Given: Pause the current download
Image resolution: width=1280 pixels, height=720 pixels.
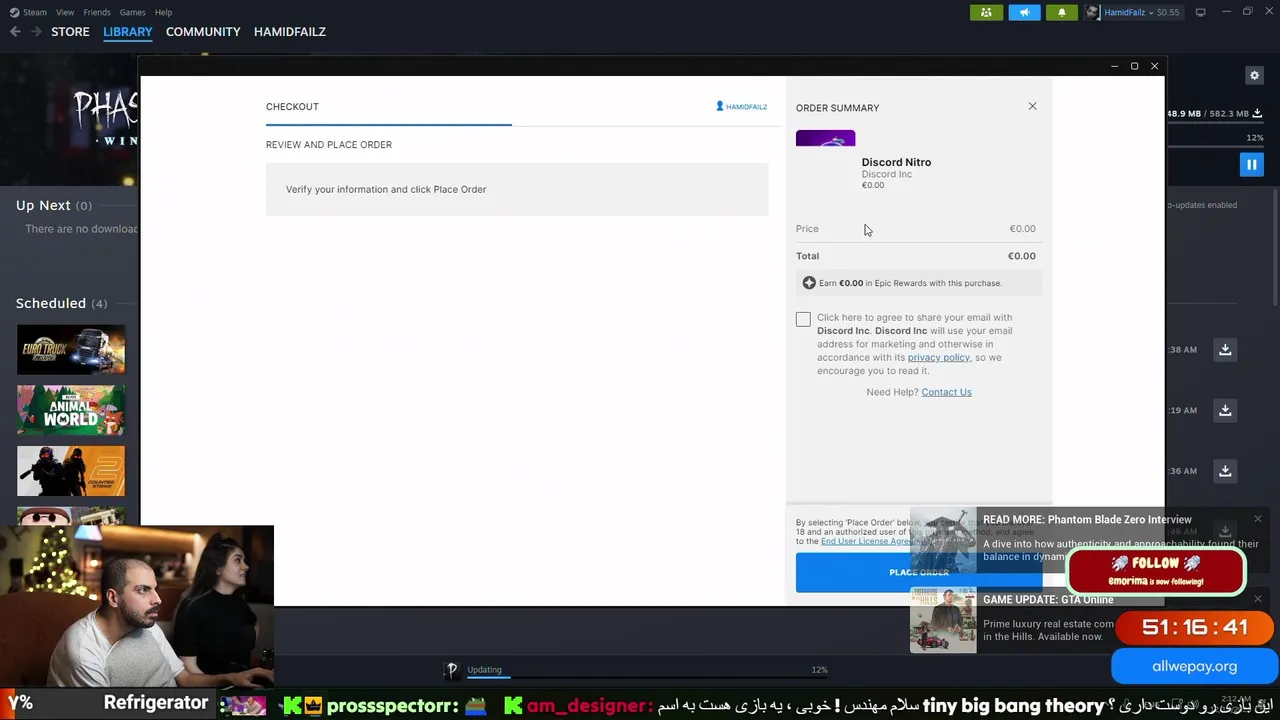Looking at the screenshot, I should point(1251,165).
